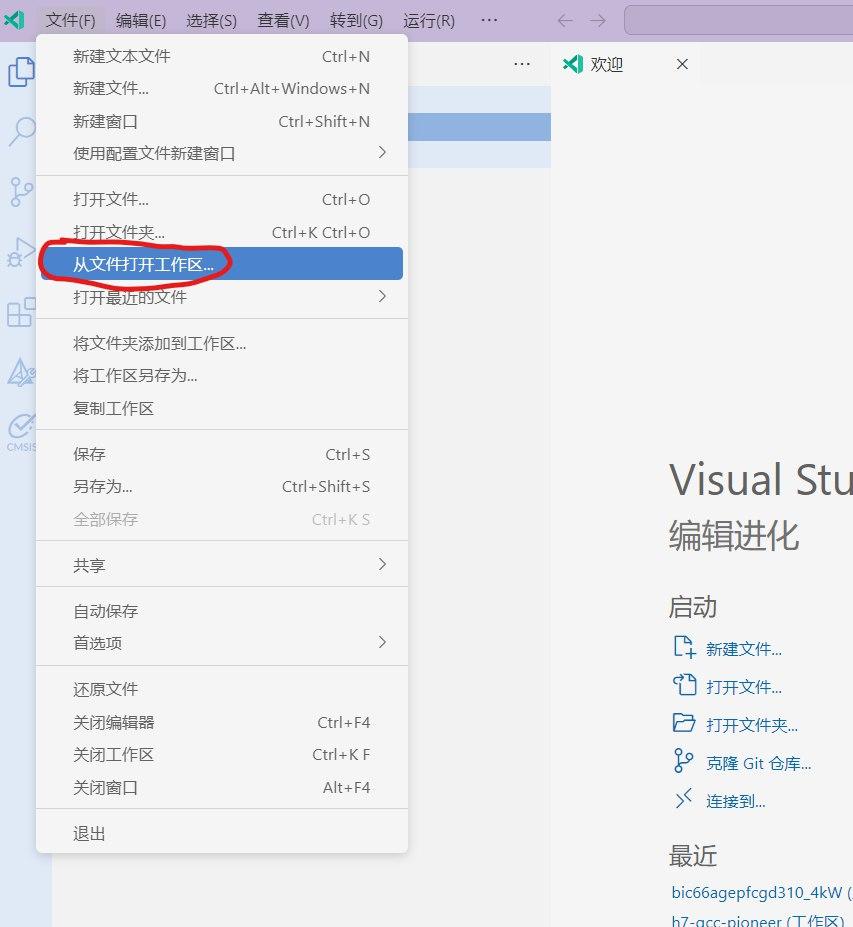Open the 文件(F) menu
Screen dimensions: 853x927
pyautogui.click(x=70, y=21)
